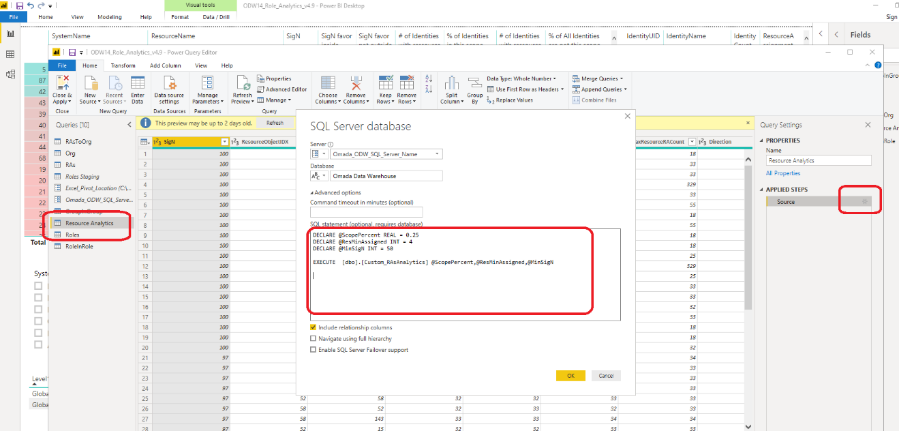Switch to Add Column ribbon tab
Viewport: 899px width, 431px height.
coord(166,66)
